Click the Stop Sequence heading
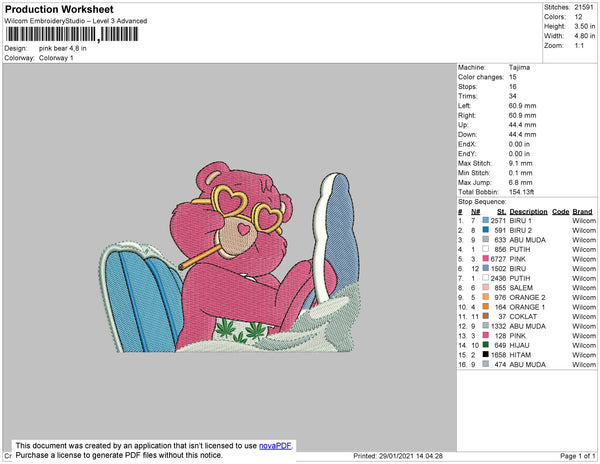This screenshot has height=464, width=600. coord(482,202)
